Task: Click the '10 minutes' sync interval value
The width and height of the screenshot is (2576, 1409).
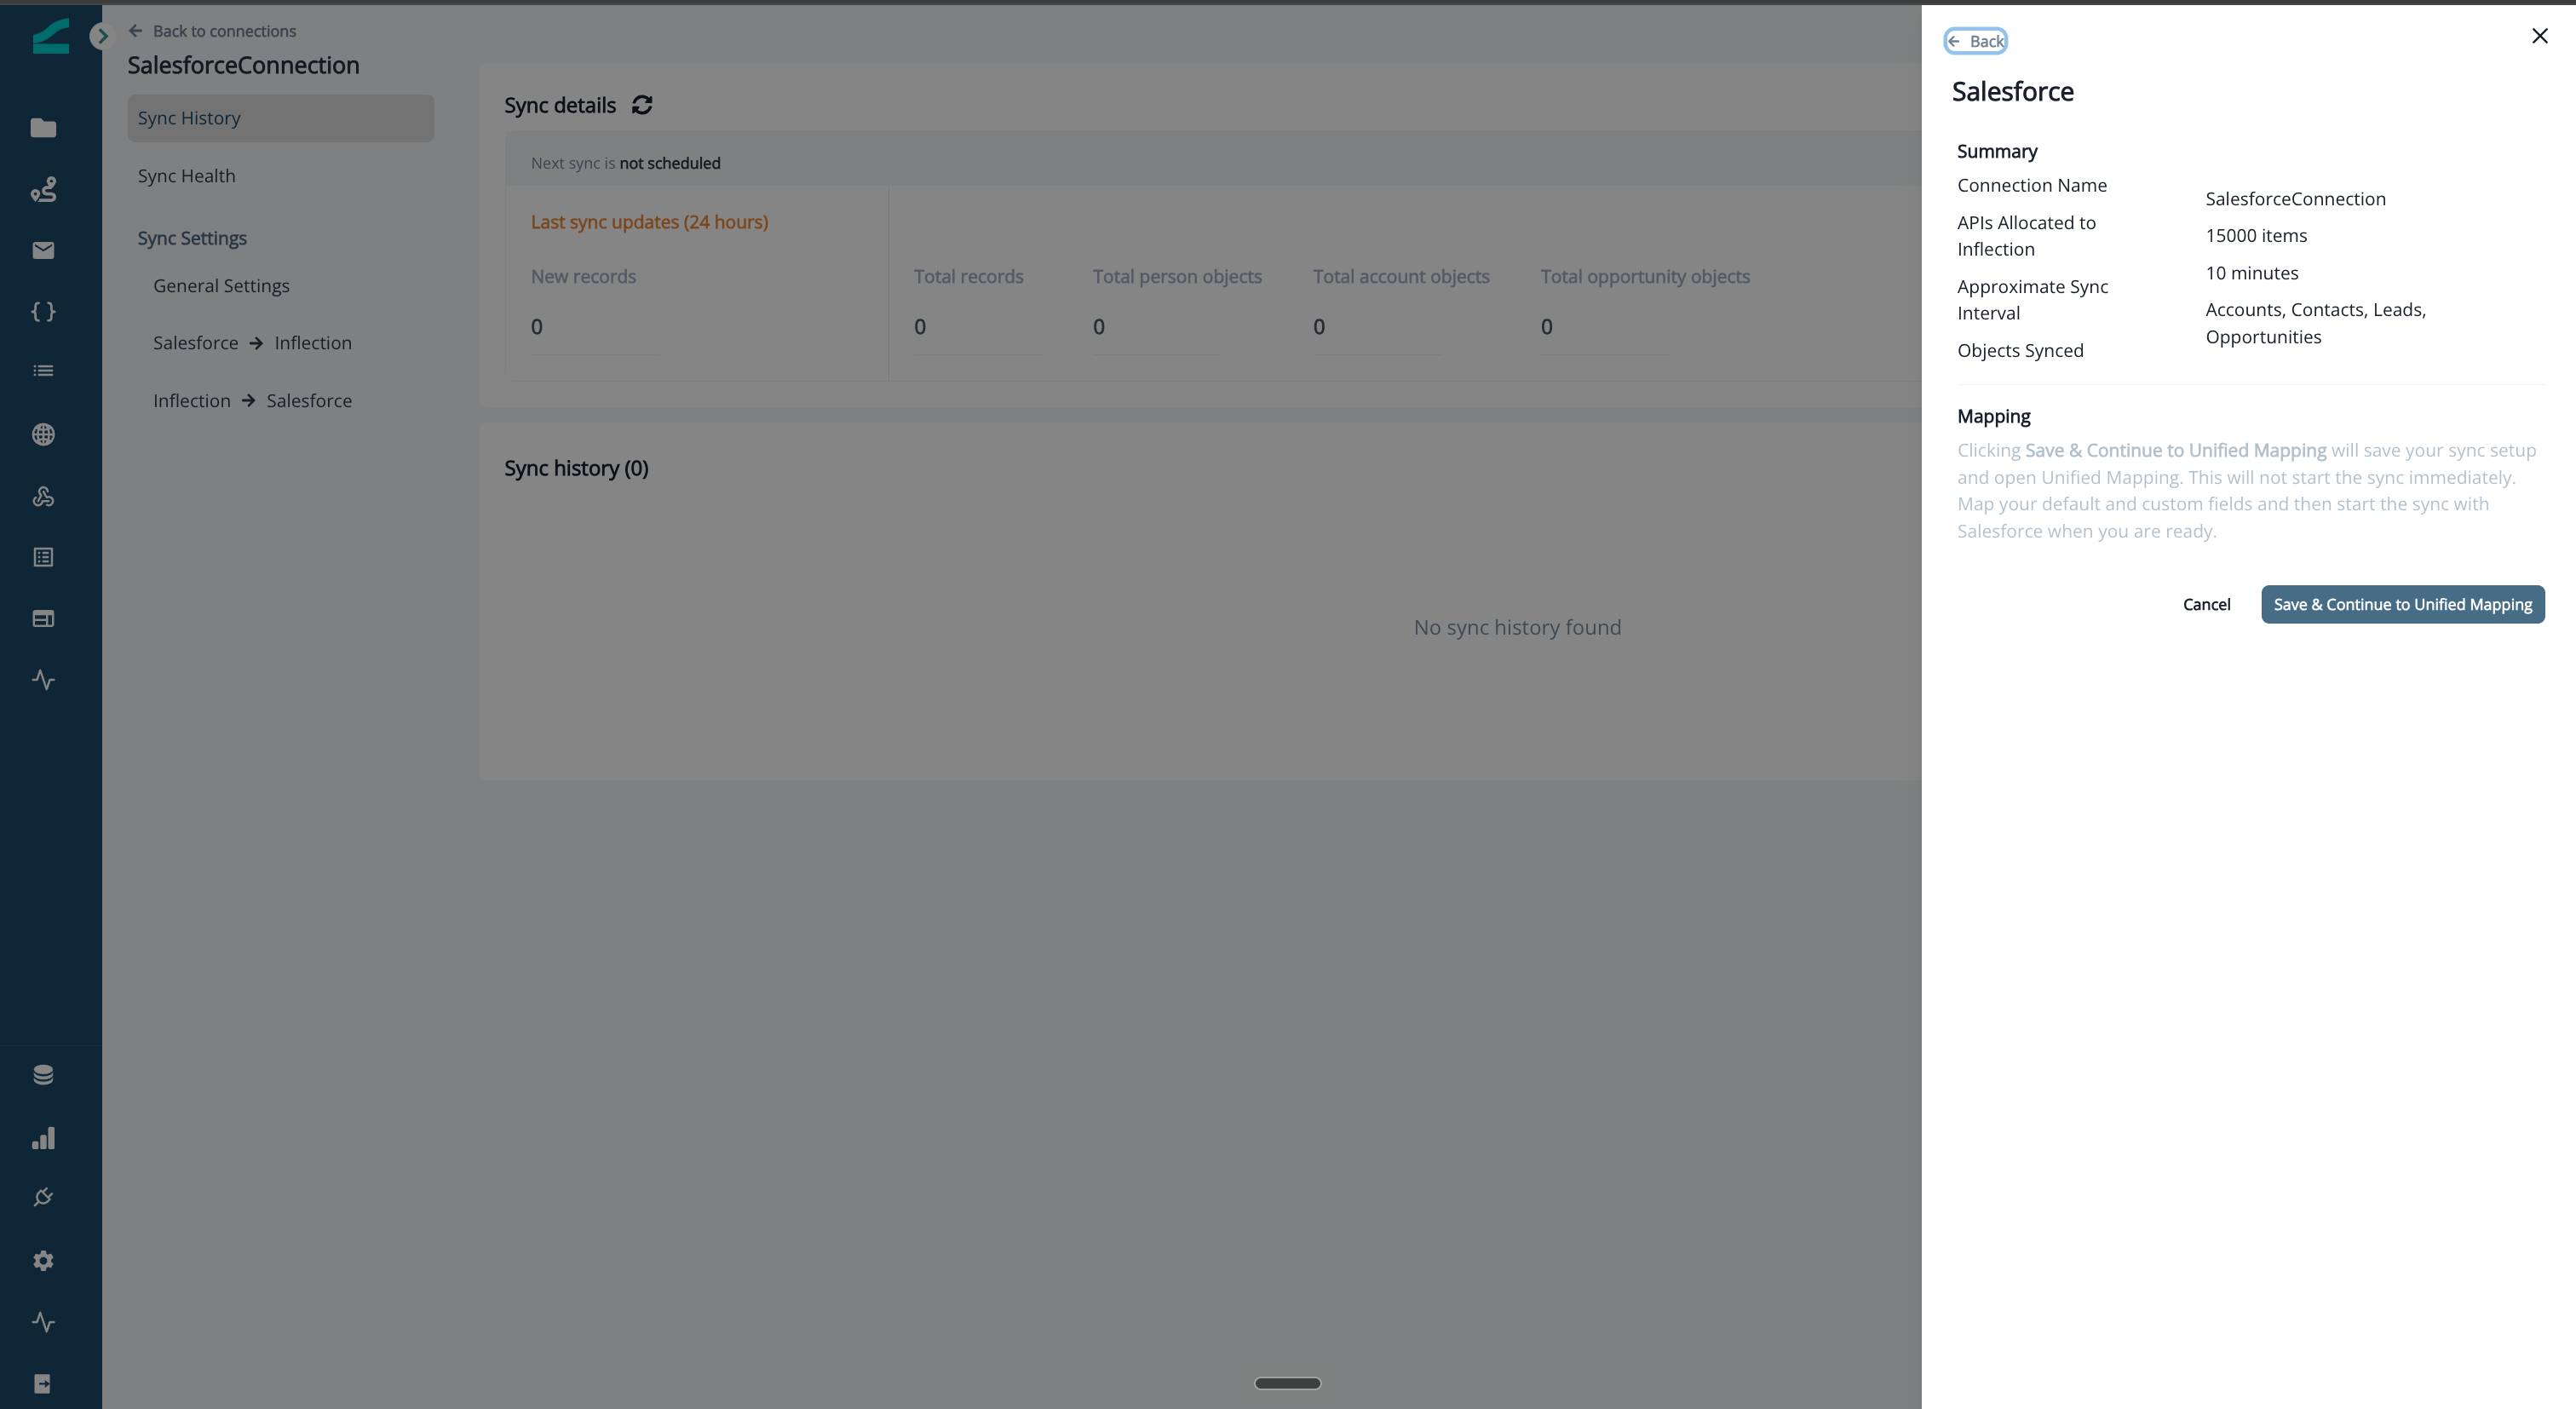Action: pyautogui.click(x=2252, y=274)
